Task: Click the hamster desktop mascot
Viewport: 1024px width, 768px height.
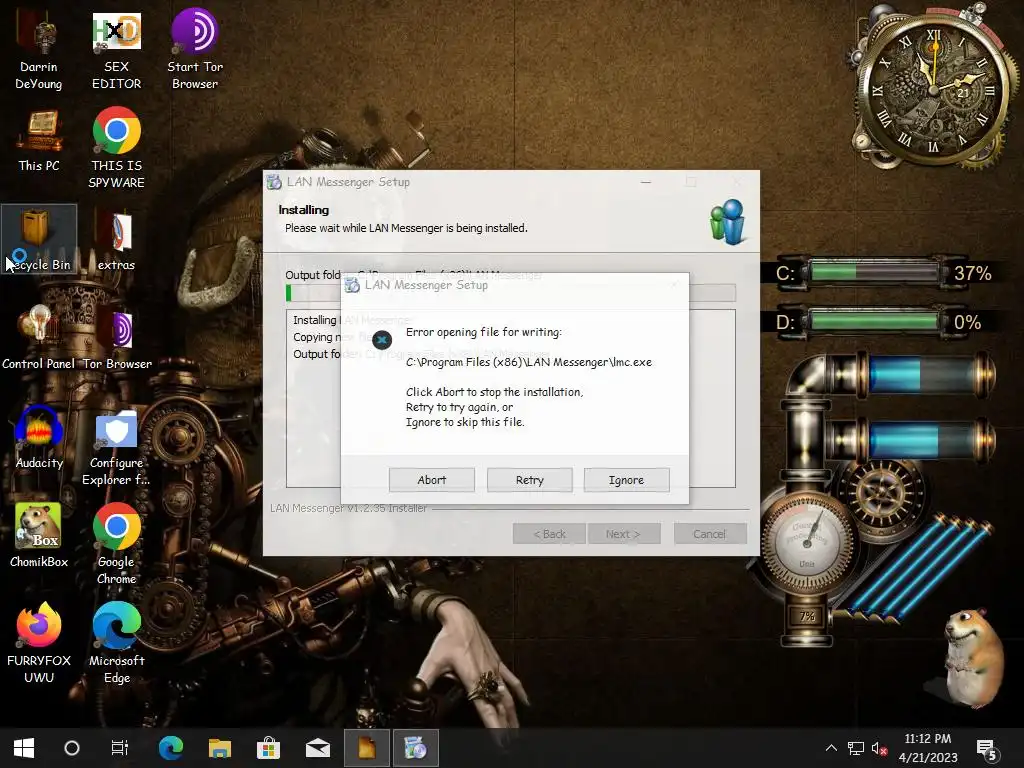Action: pos(973,656)
